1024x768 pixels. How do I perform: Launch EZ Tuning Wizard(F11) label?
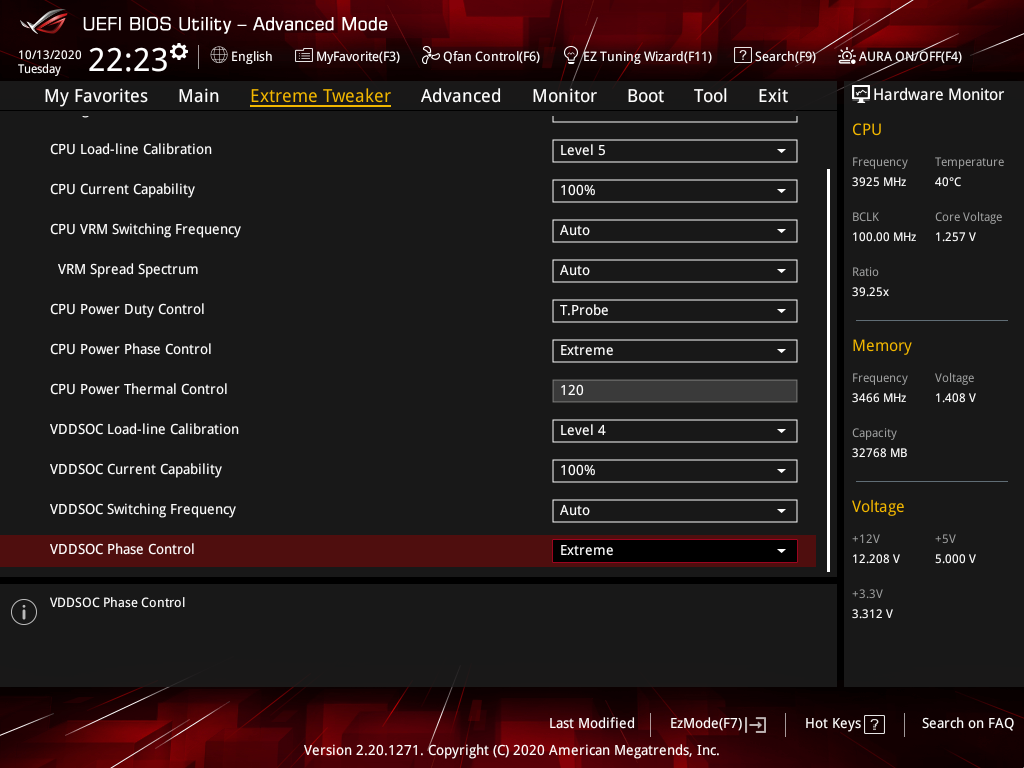point(647,57)
